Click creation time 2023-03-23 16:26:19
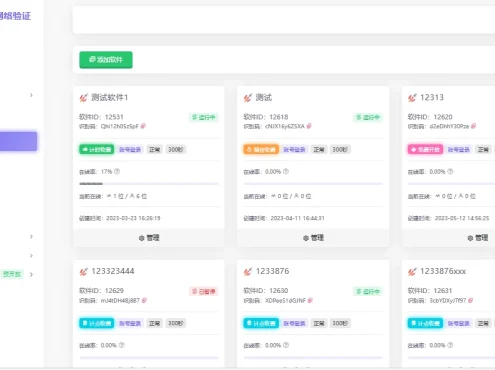Viewport: 495px width, 370px height. (x=133, y=218)
